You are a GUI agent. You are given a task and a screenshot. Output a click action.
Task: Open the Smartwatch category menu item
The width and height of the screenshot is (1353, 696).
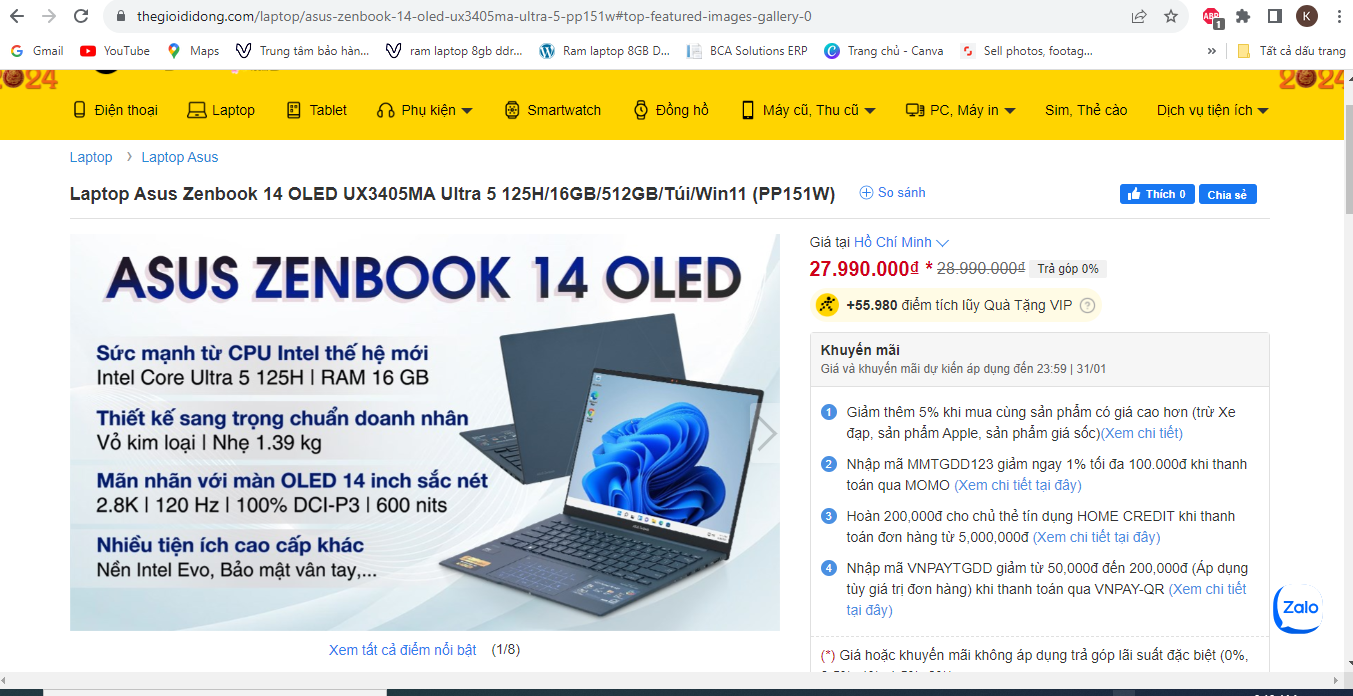click(553, 110)
